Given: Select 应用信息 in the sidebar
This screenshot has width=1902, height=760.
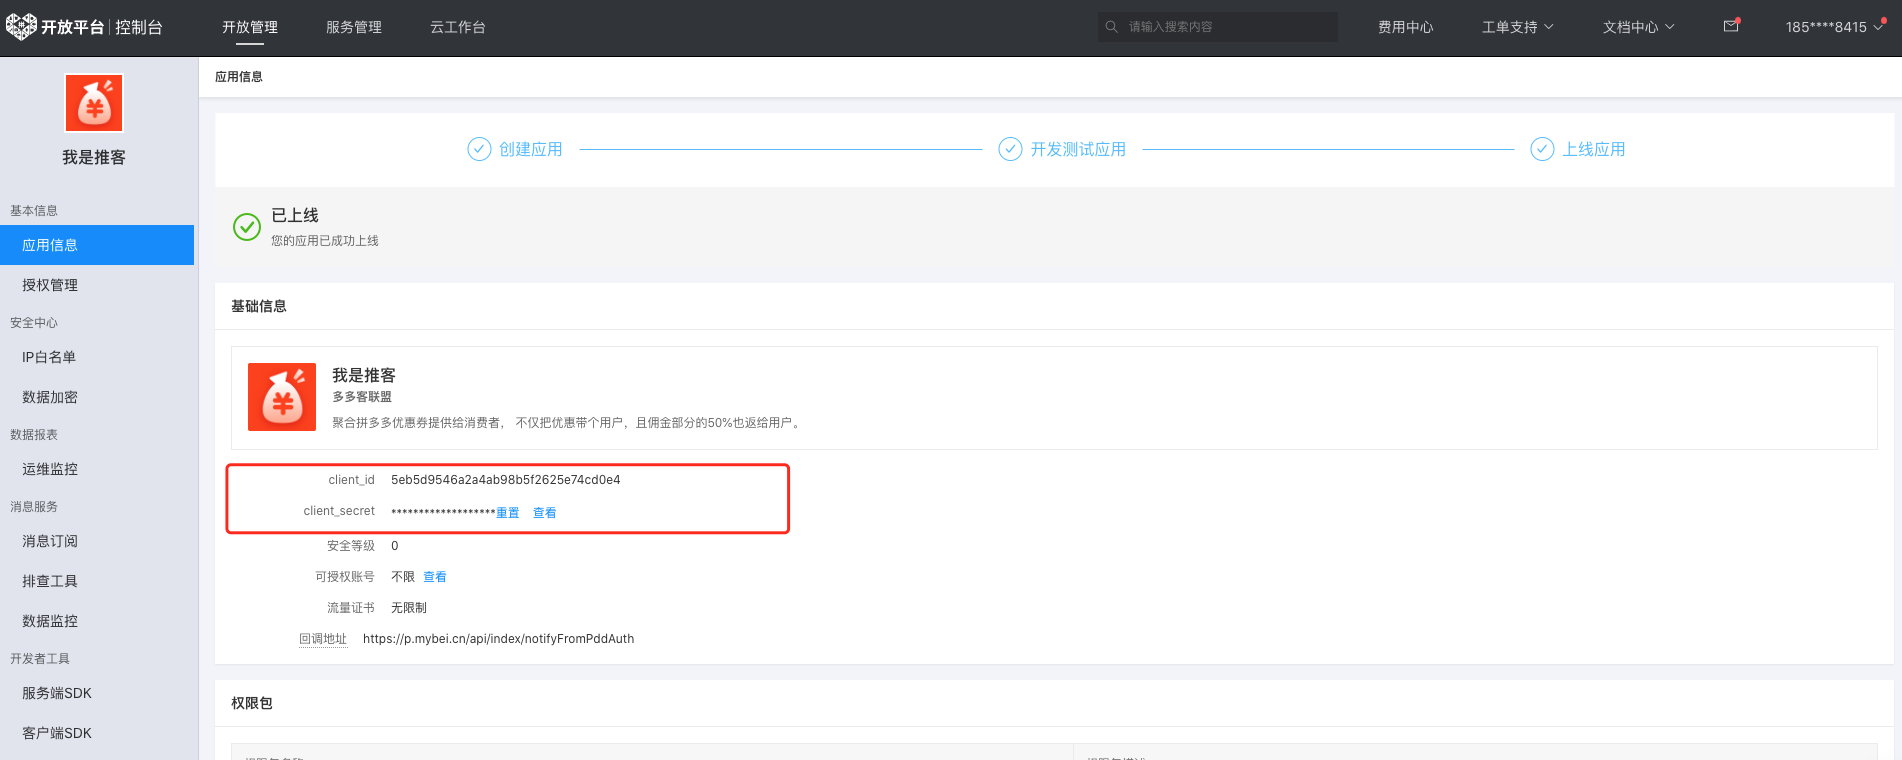Looking at the screenshot, I should pyautogui.click(x=97, y=245).
